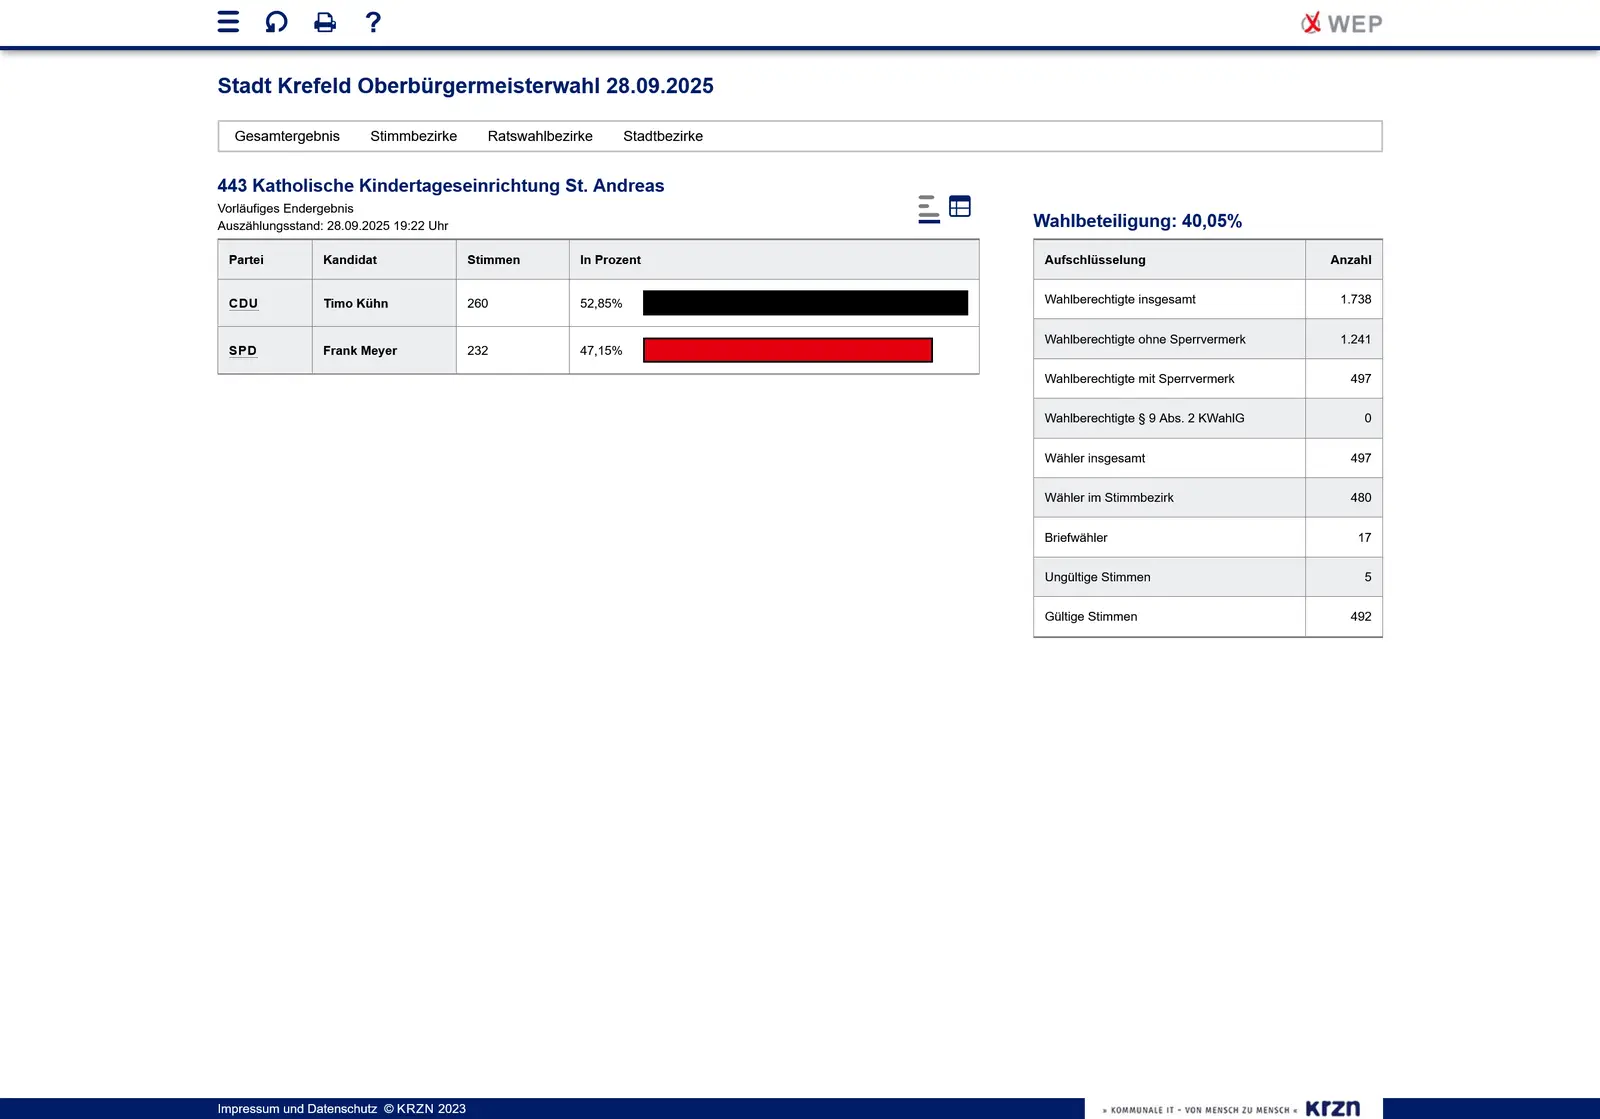Screen dimensions: 1600x1119
Task: Click the black CDU percentage bar
Action: [805, 303]
